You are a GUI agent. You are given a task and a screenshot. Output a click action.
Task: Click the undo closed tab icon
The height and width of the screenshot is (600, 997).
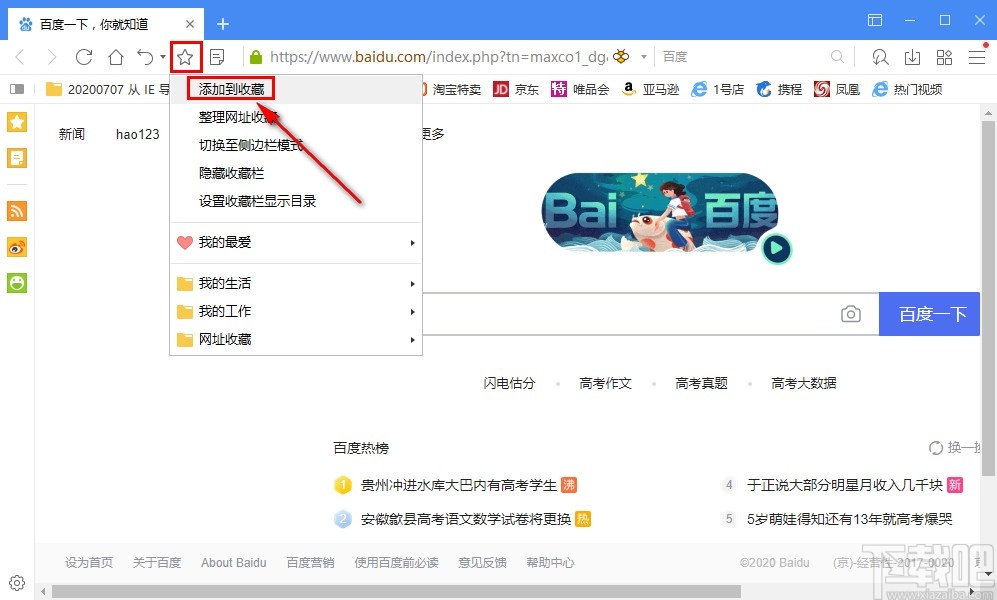pyautogui.click(x=145, y=57)
